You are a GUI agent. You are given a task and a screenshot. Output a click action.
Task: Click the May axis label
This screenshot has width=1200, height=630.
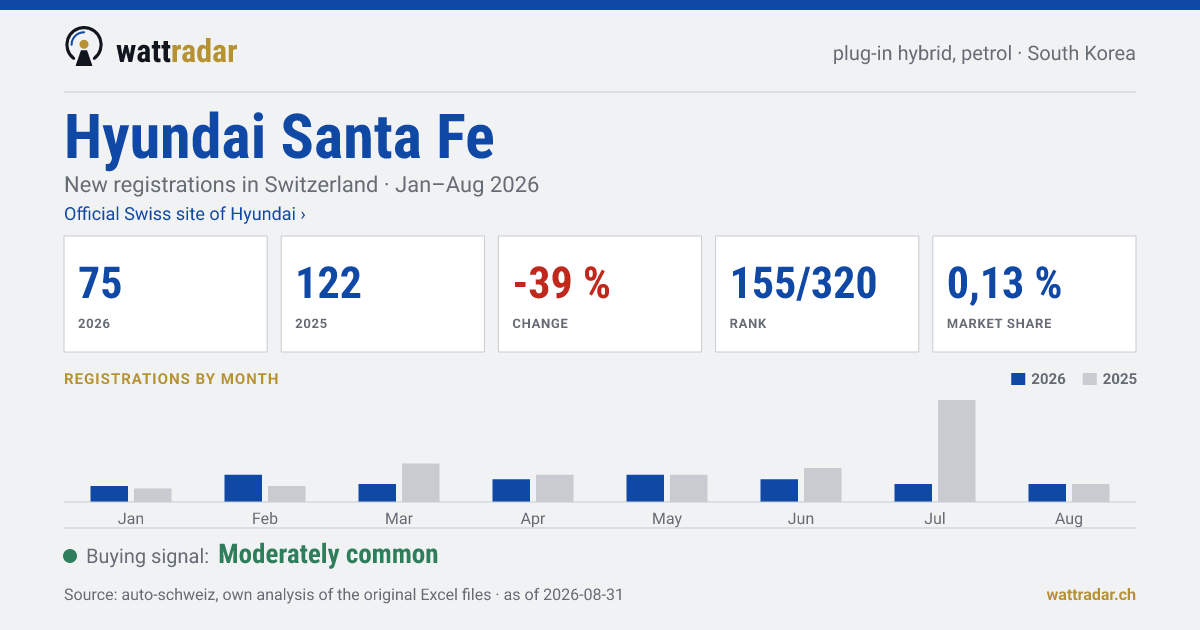(x=667, y=519)
